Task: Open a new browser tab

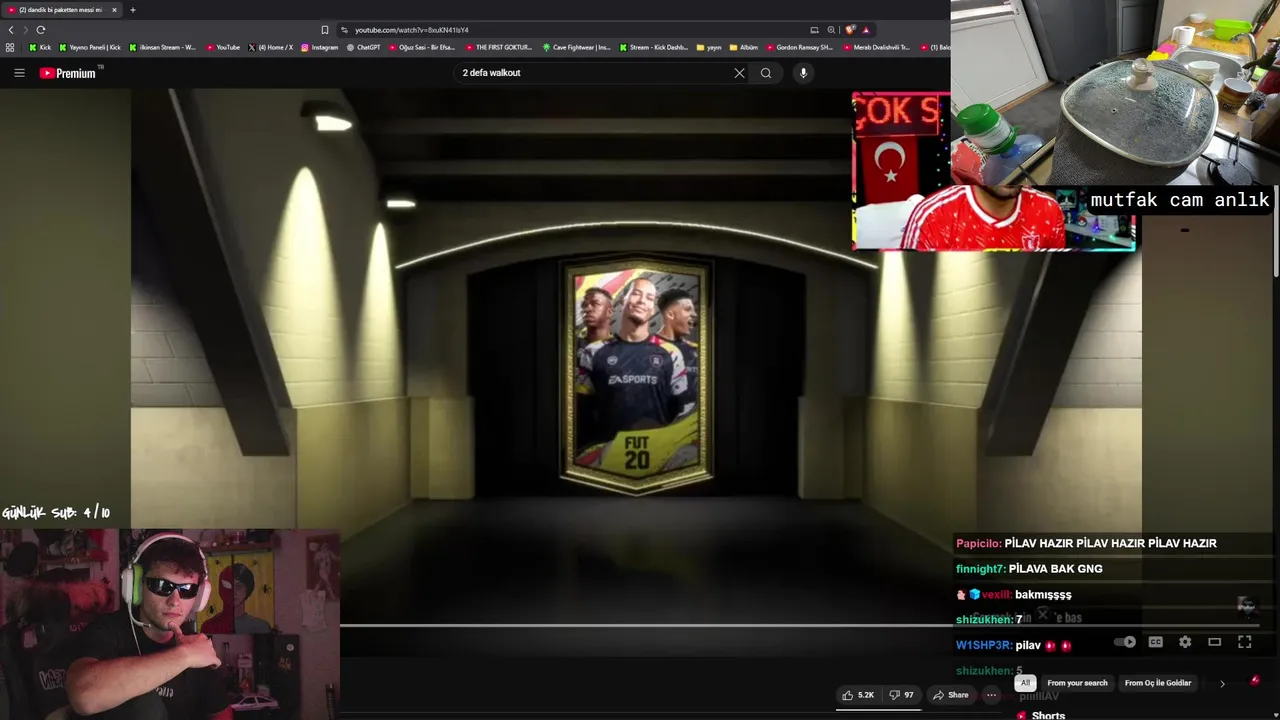Action: [x=133, y=10]
